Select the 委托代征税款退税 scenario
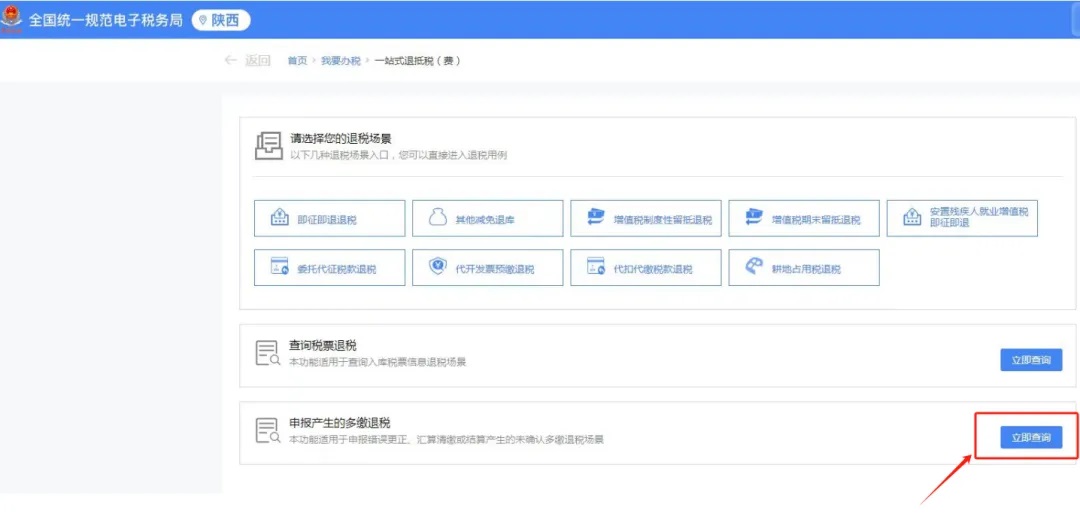 [329, 267]
